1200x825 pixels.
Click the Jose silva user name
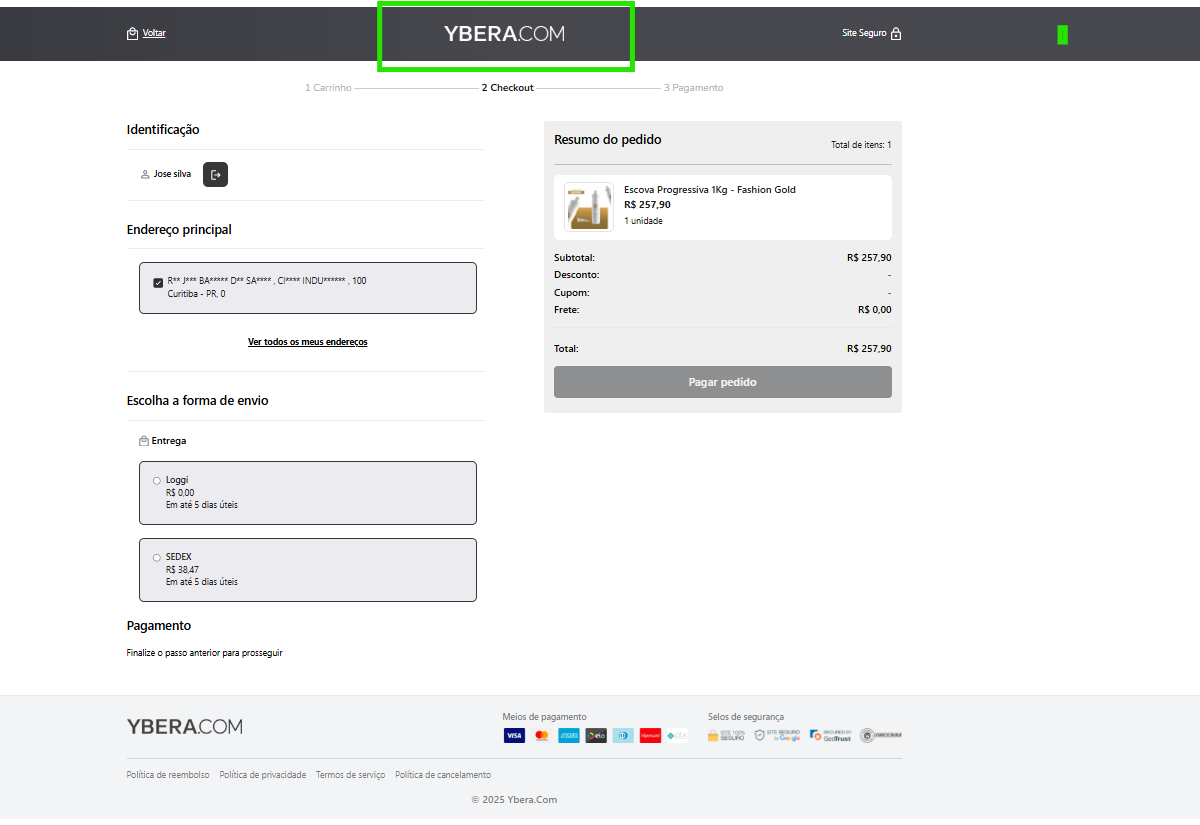click(172, 174)
